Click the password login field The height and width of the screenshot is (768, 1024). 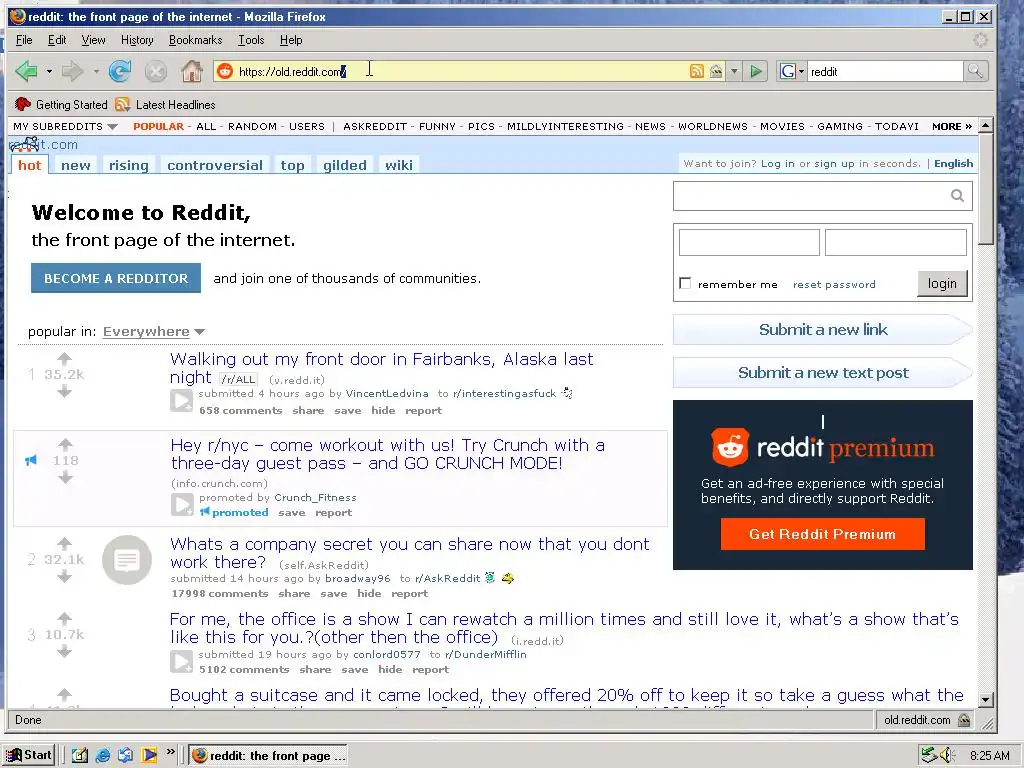pyautogui.click(x=895, y=242)
